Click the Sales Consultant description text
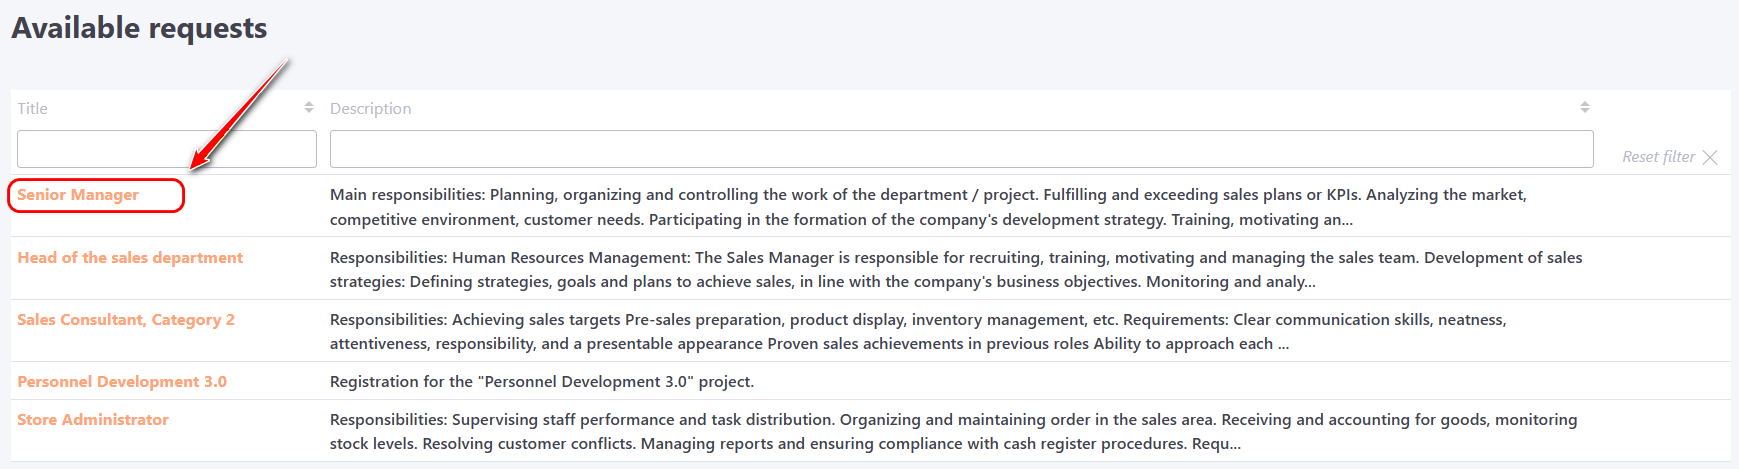 [x=917, y=332]
